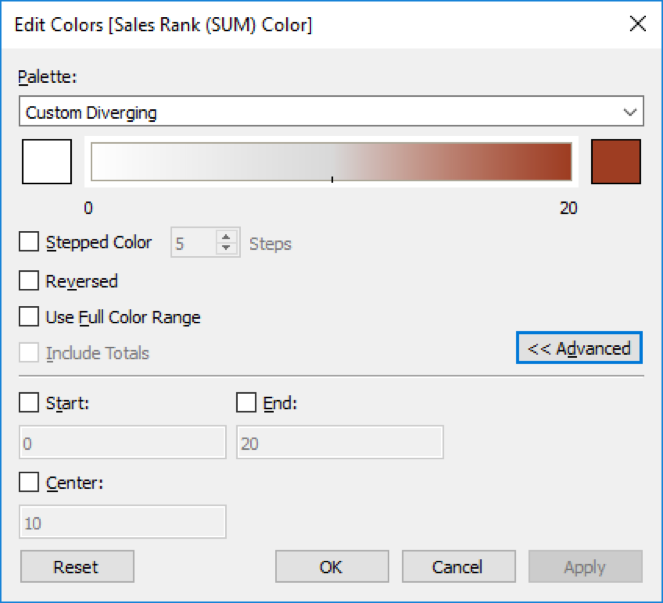Close the Edit Colors dialog
The image size is (663, 603).
pyautogui.click(x=637, y=25)
